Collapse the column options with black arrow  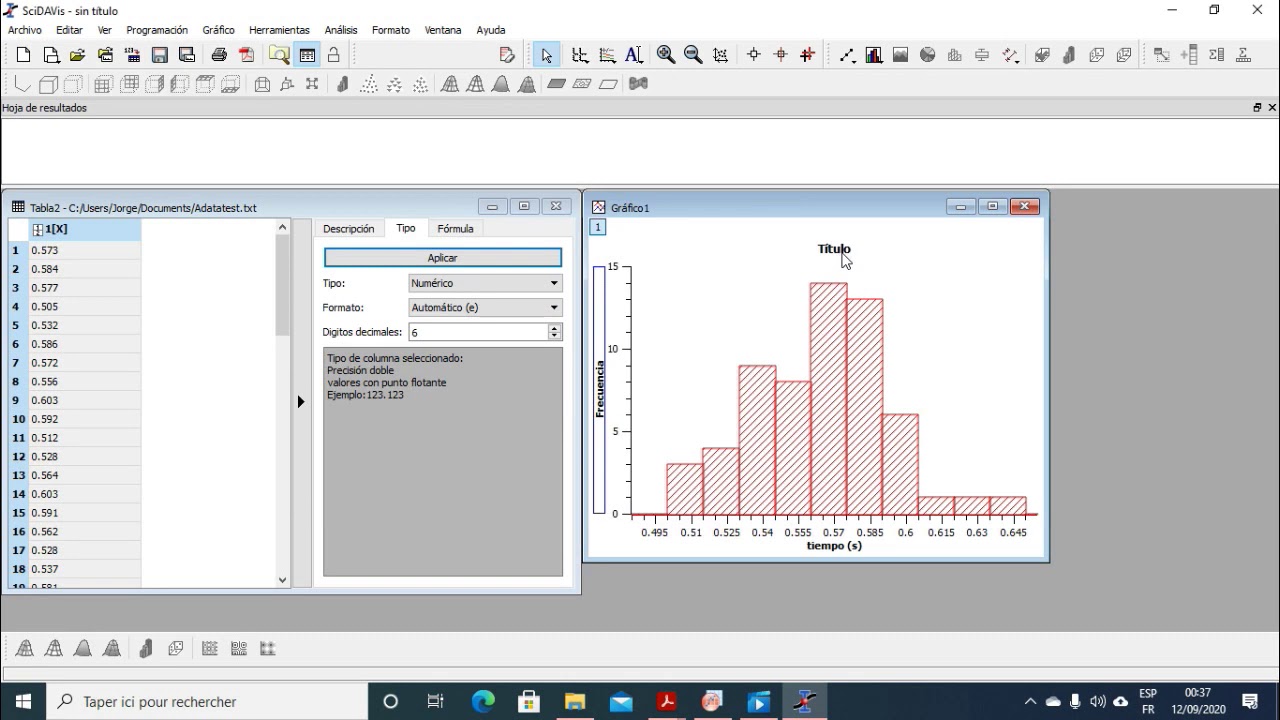click(301, 402)
